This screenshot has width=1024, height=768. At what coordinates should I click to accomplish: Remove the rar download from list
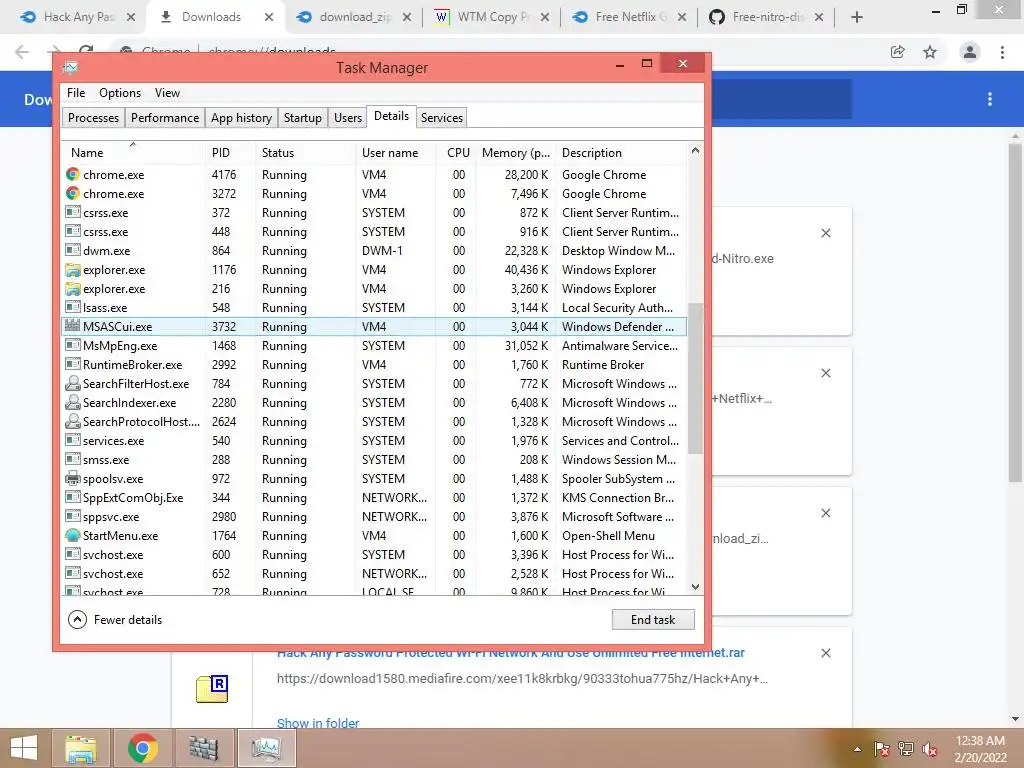(x=825, y=653)
